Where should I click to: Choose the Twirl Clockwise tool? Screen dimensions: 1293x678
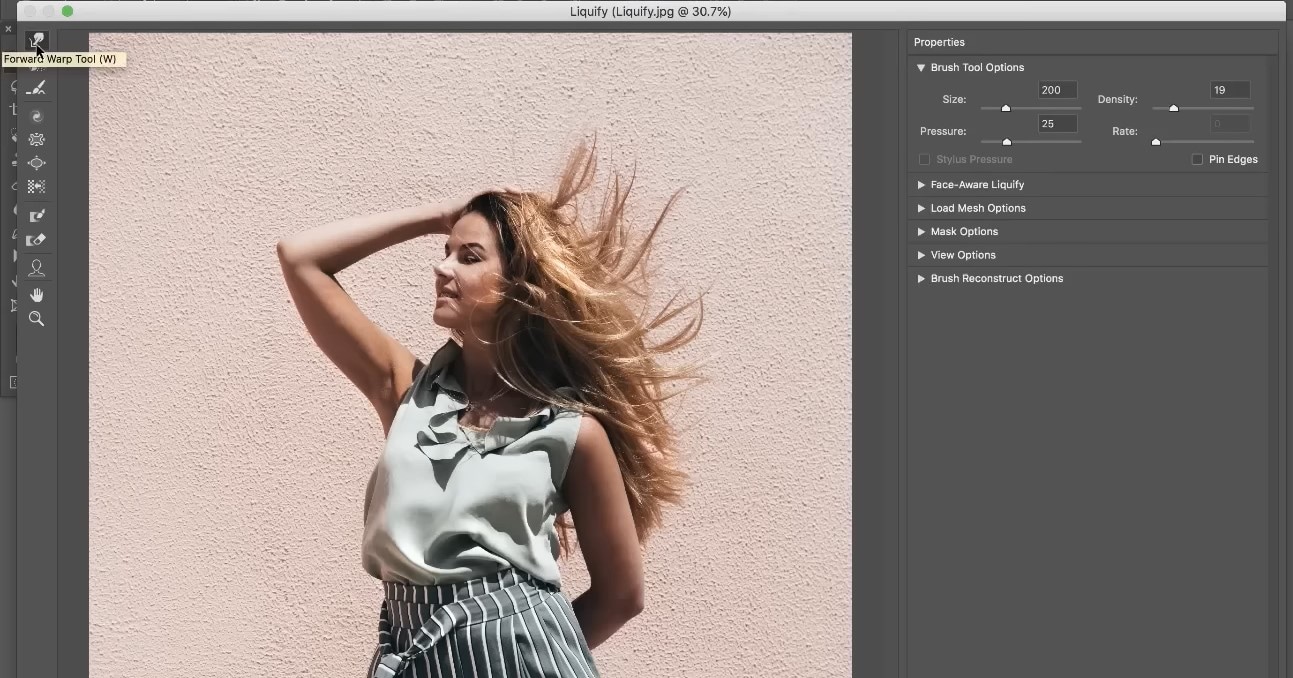point(36,116)
